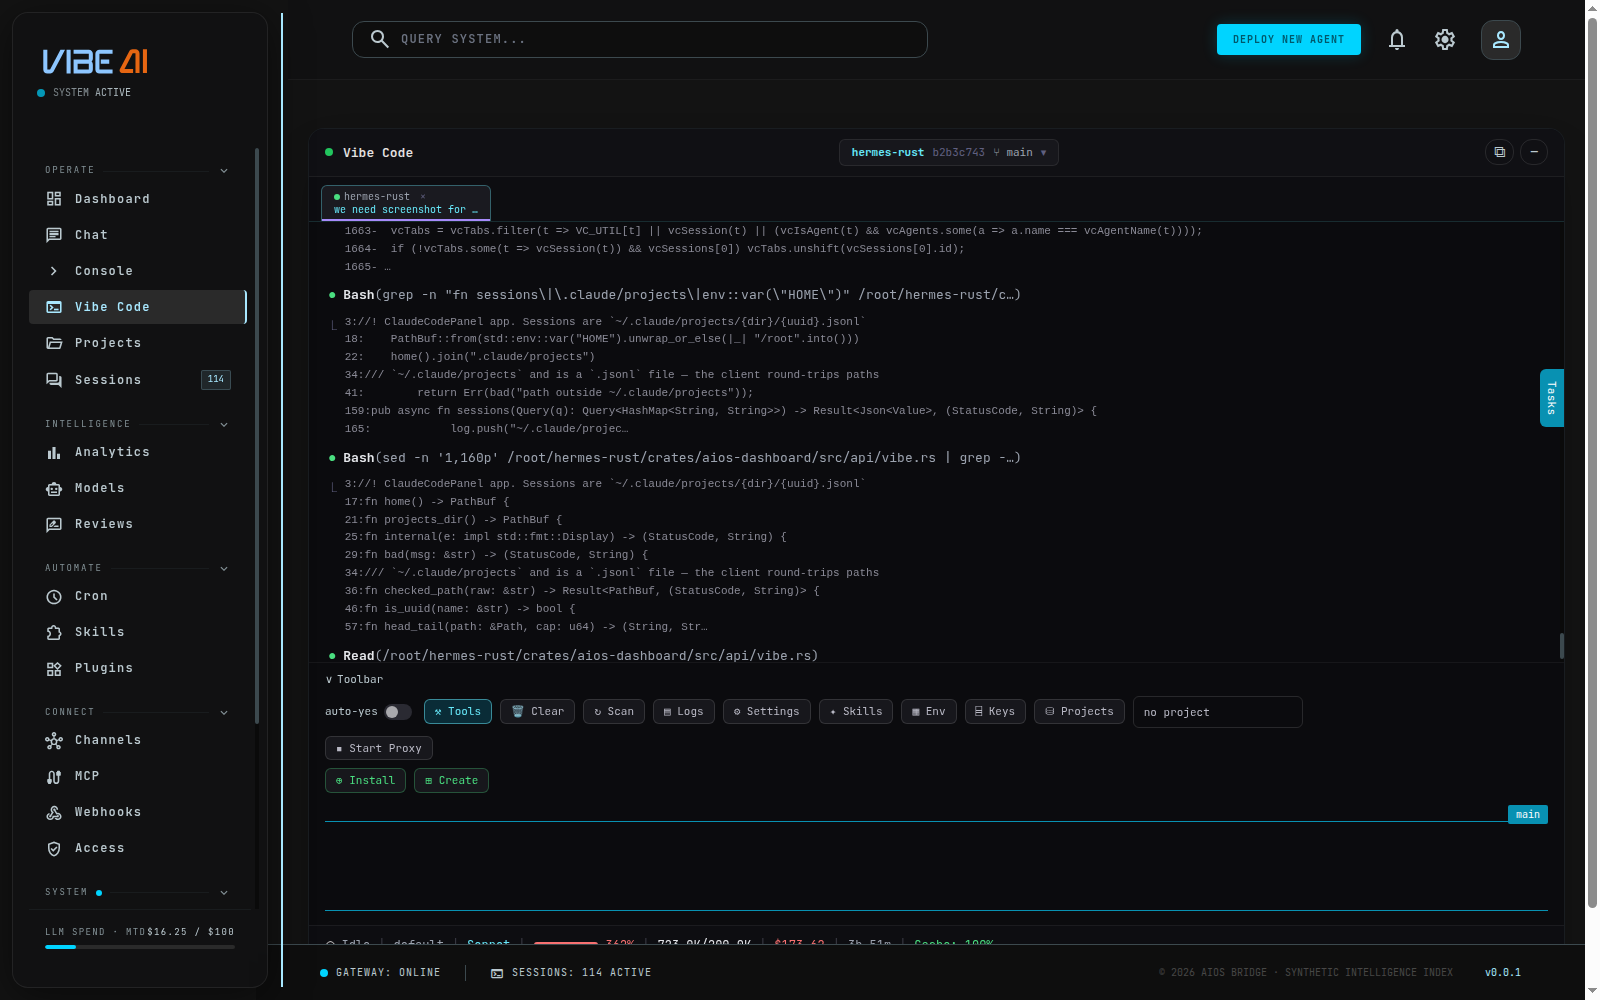Screen dimensions: 1600x1000
Task: Click the Skills puzzle icon
Action: 54,632
